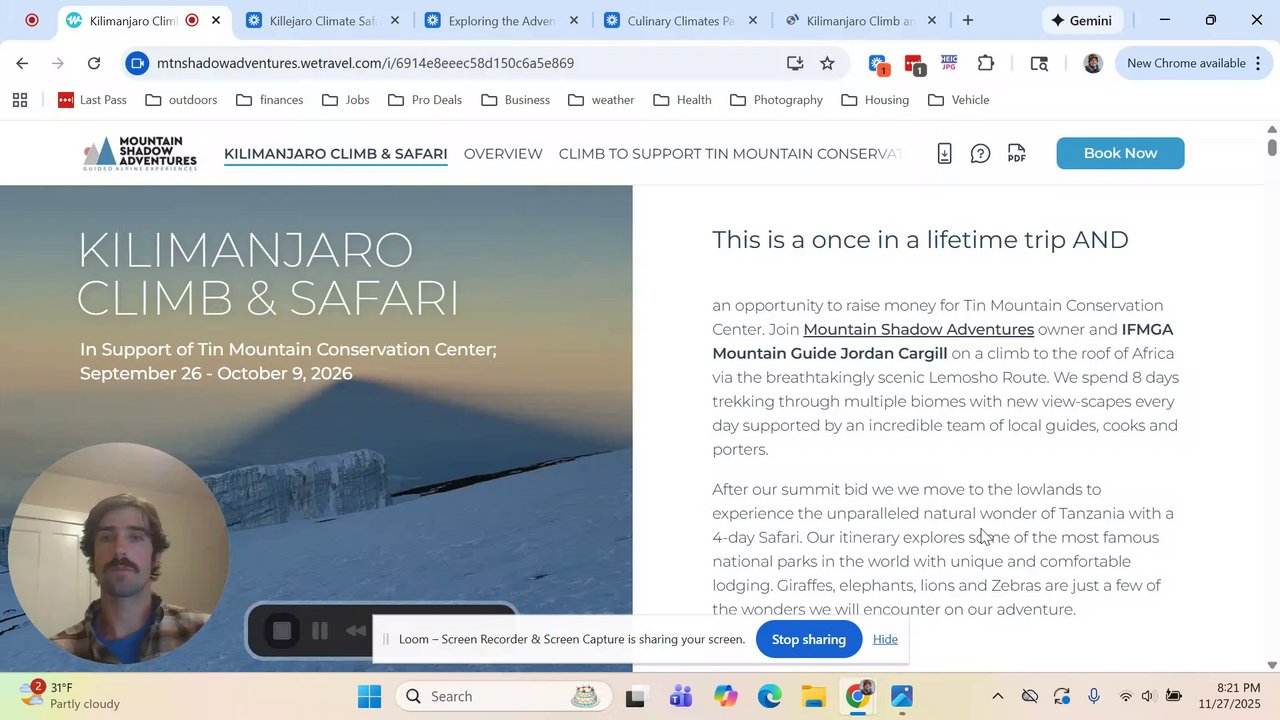Open the Last Pass bookmark
Viewport: 1280px width, 720px height.
(93, 100)
